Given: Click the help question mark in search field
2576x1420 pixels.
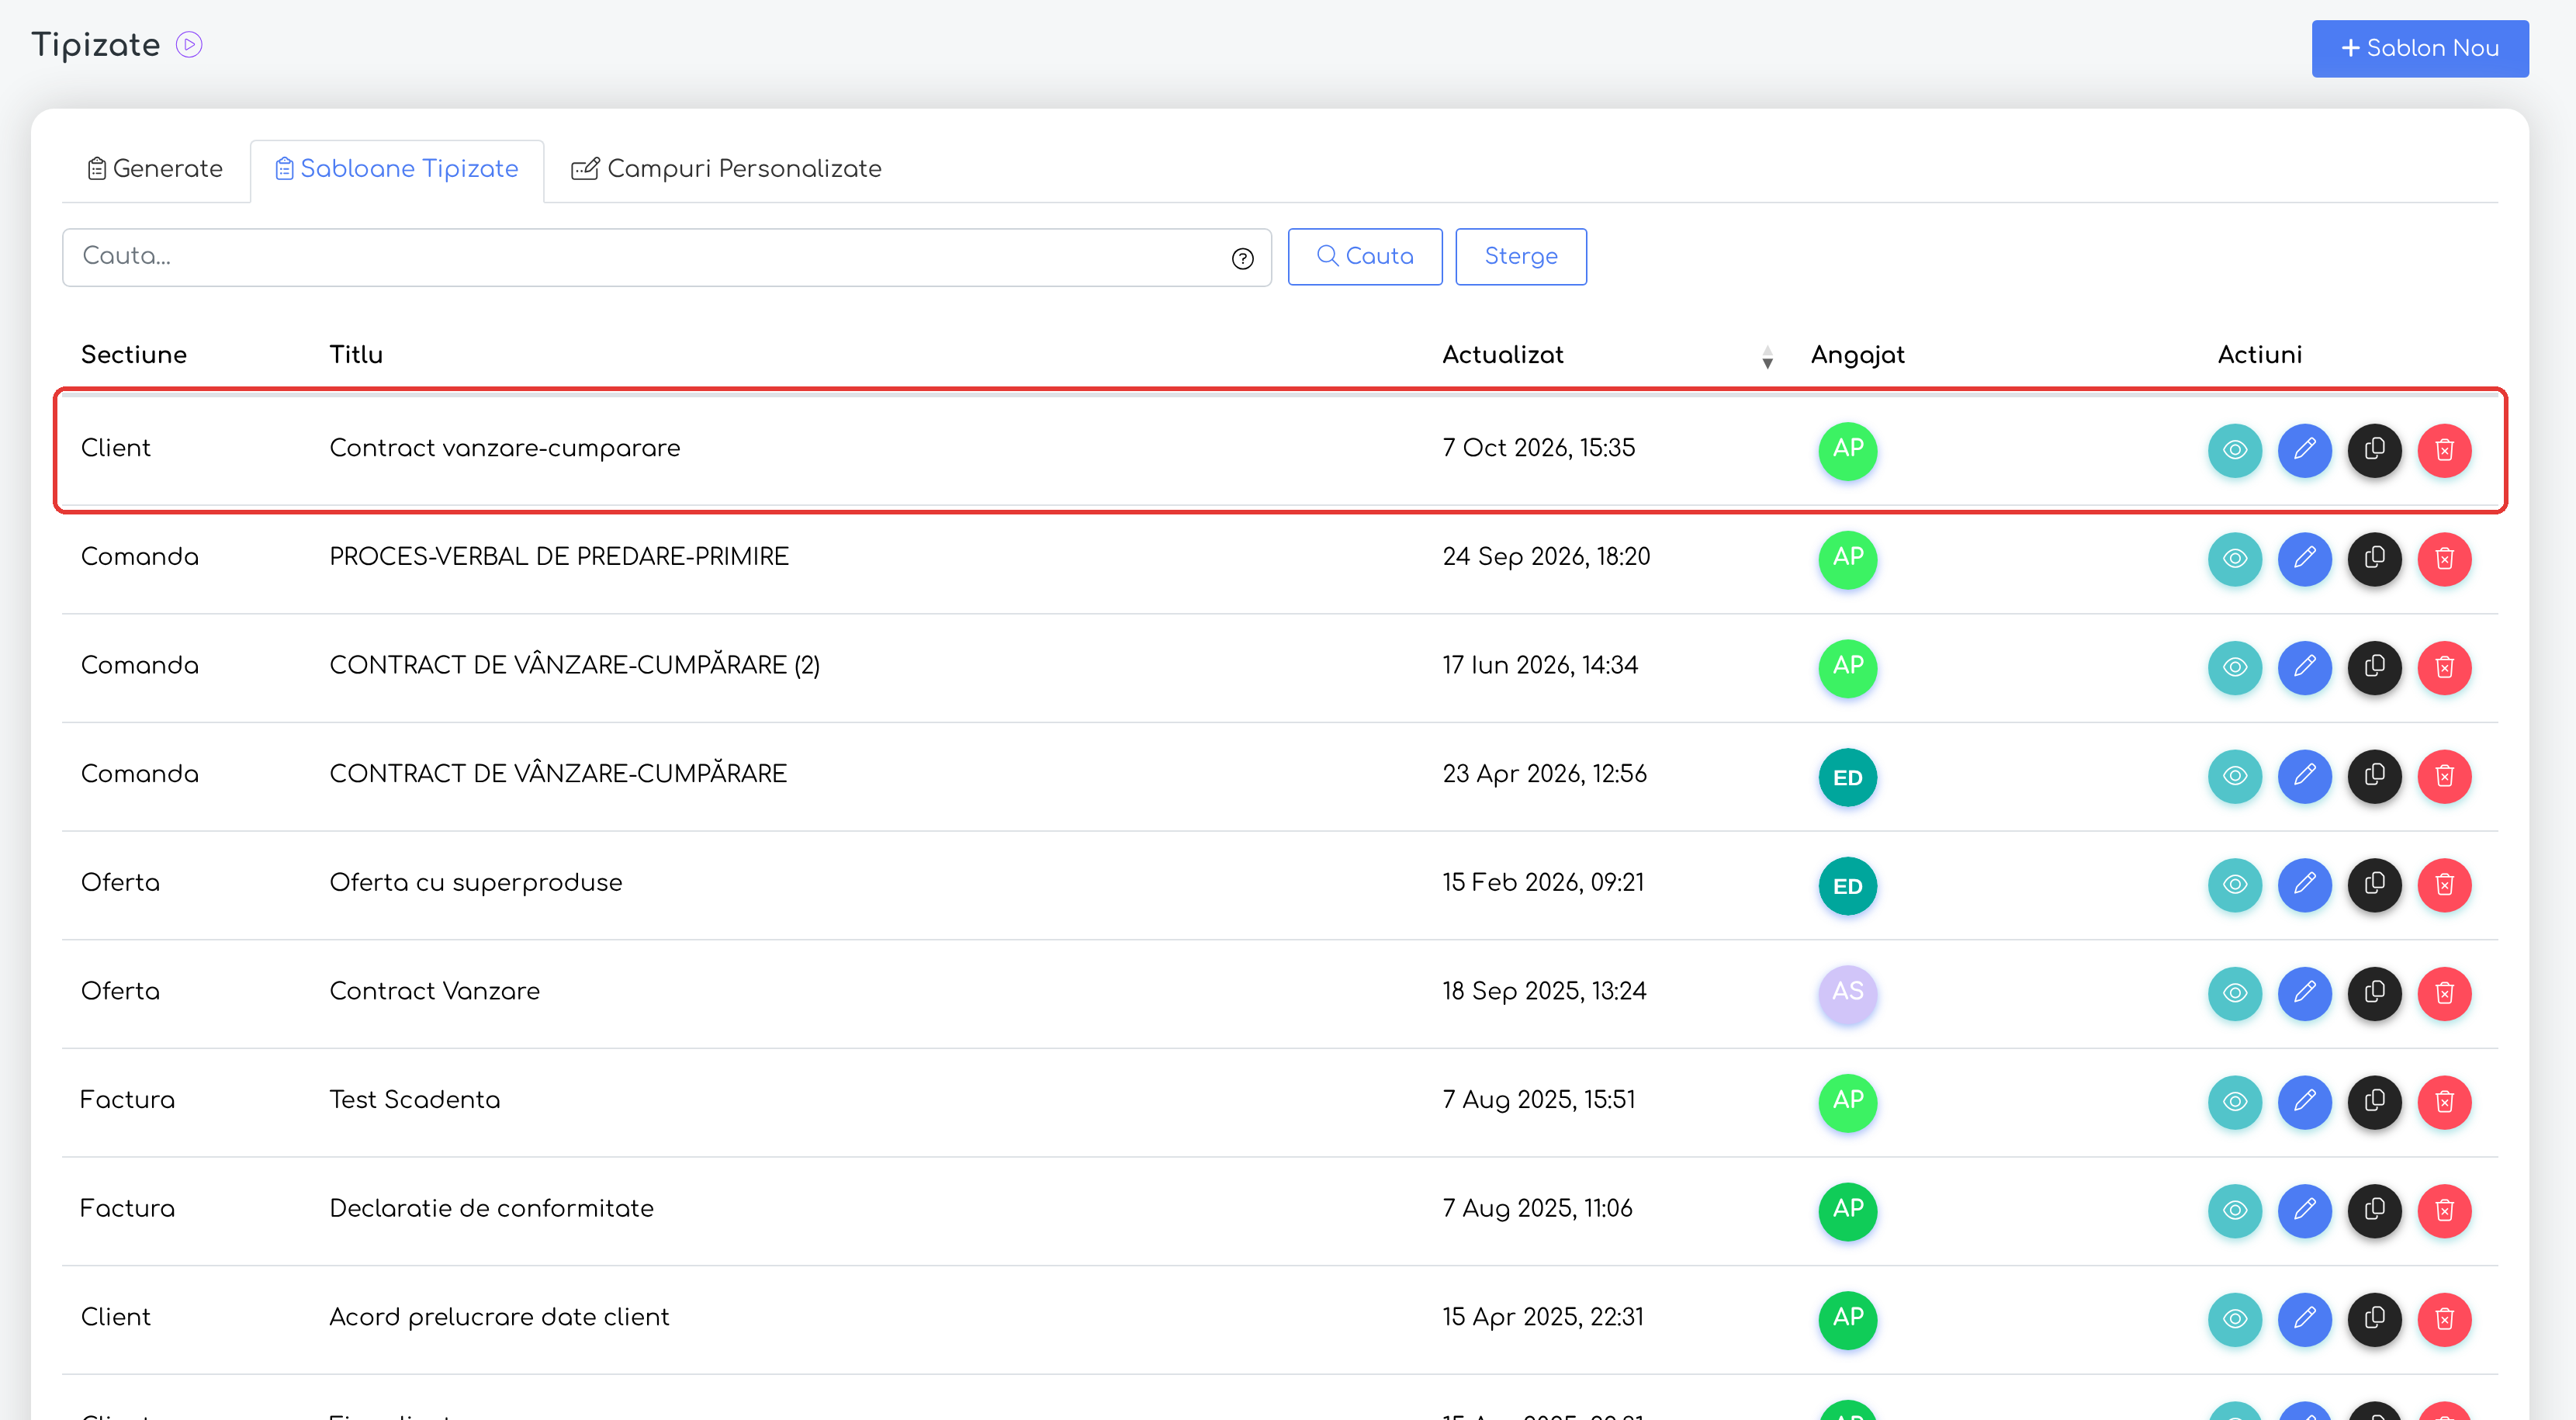Looking at the screenshot, I should tap(1242, 259).
